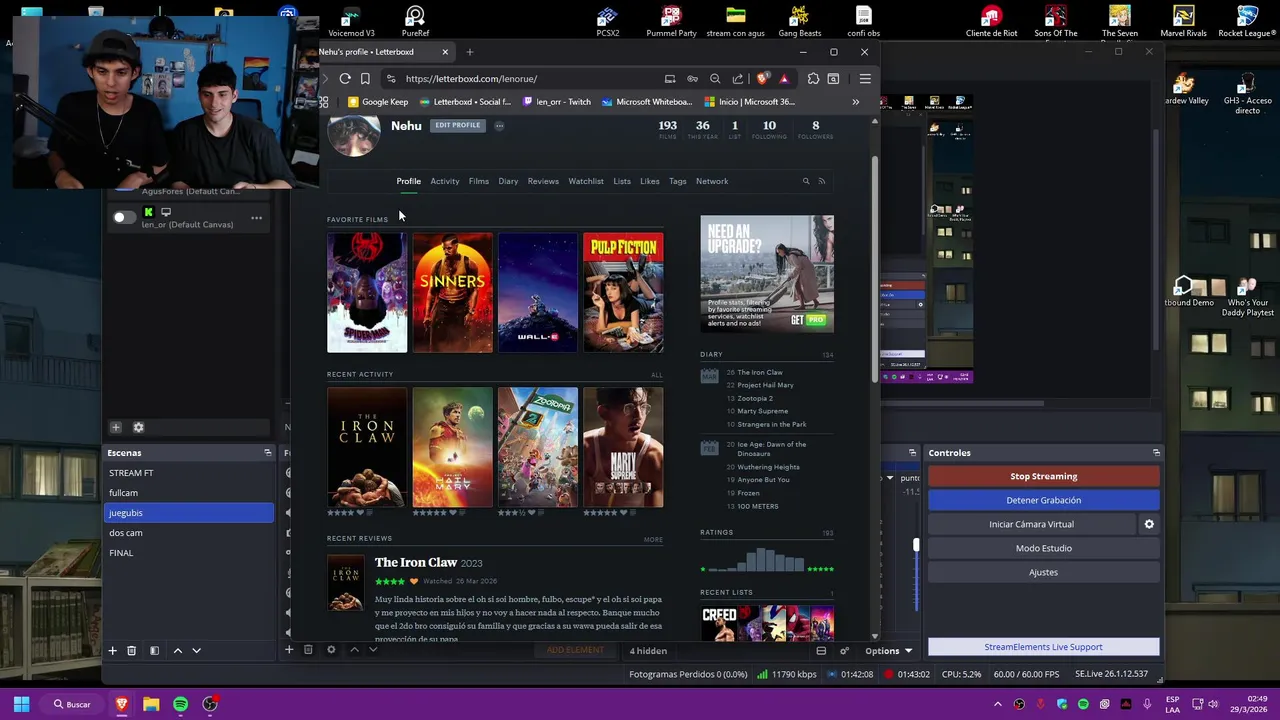Screen dimensions: 1280x720
Task: Toggle the len_or Default Canvas switch
Action: pyautogui.click(x=124, y=217)
